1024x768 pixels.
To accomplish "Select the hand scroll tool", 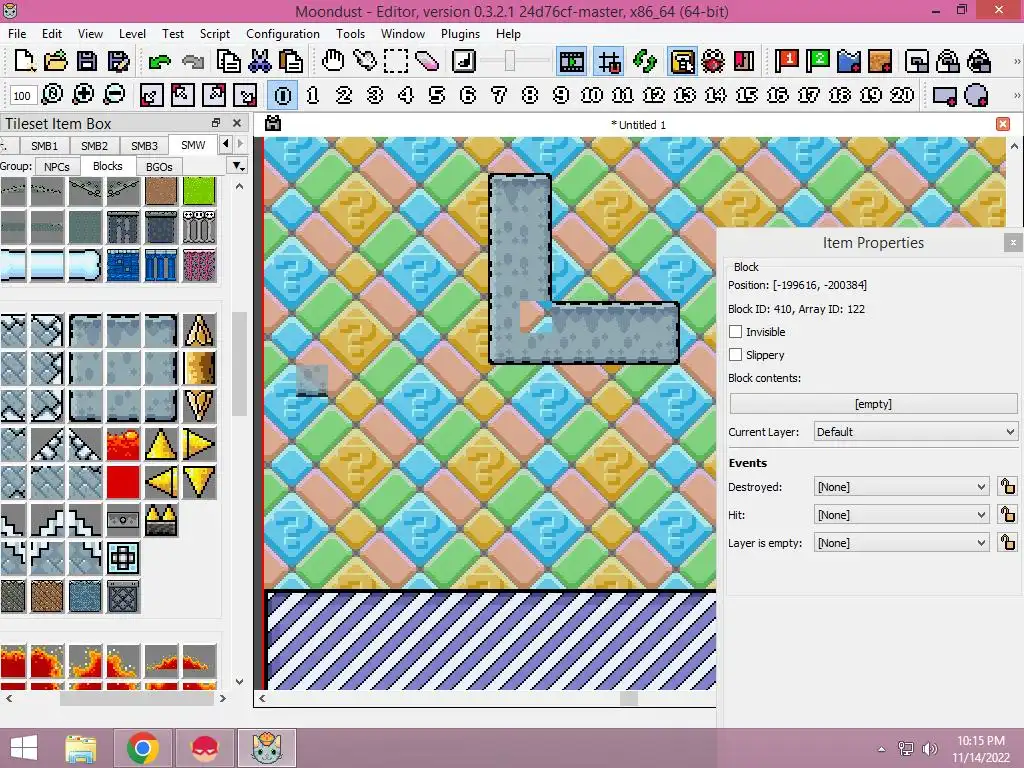I will pyautogui.click(x=333, y=61).
